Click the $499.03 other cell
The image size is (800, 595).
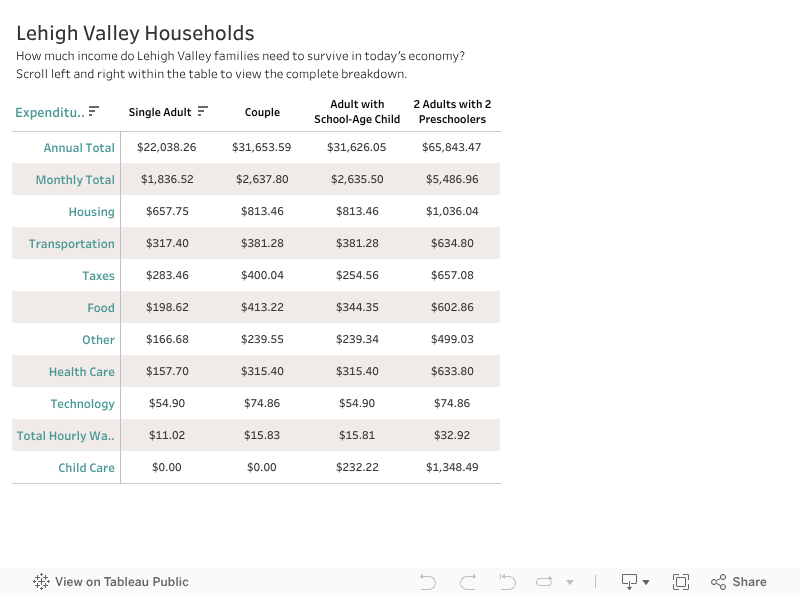point(453,339)
